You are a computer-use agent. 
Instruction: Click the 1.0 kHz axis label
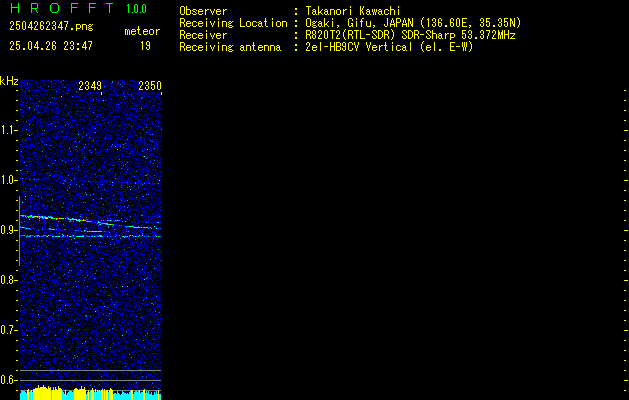click(8, 180)
